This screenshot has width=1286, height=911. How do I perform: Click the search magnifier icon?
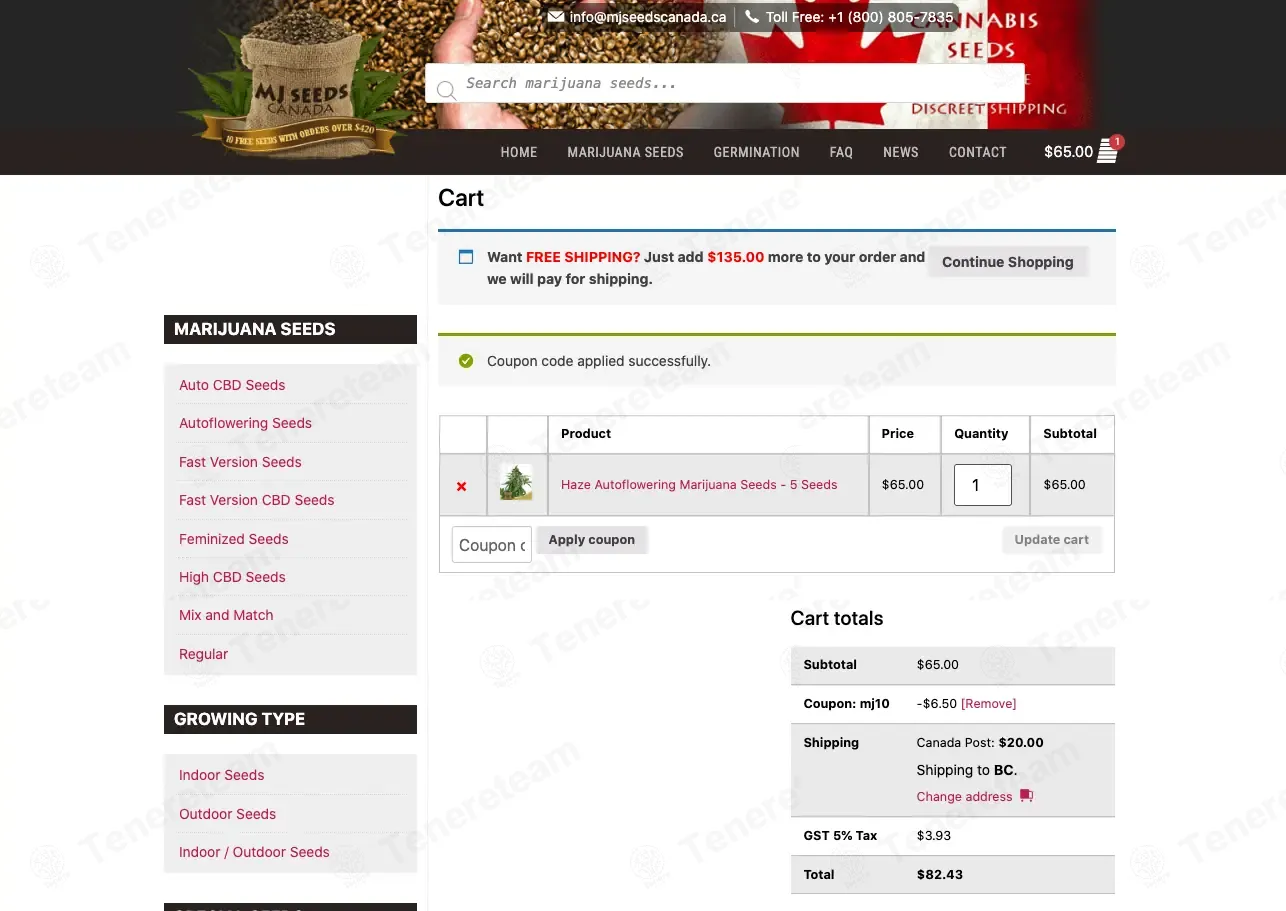446,90
